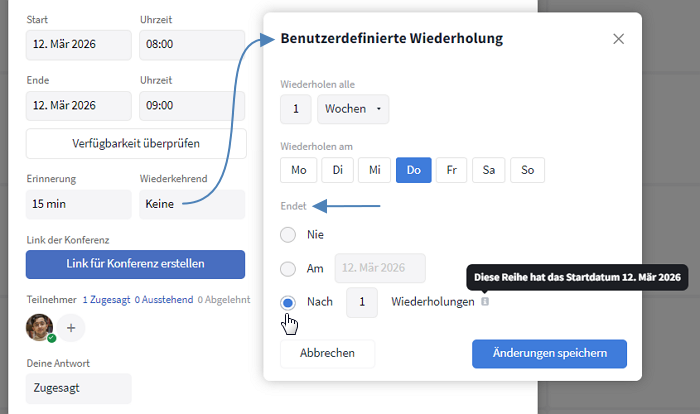Open the Start time 08:00 field
The image size is (700, 414).
pyautogui.click(x=192, y=45)
